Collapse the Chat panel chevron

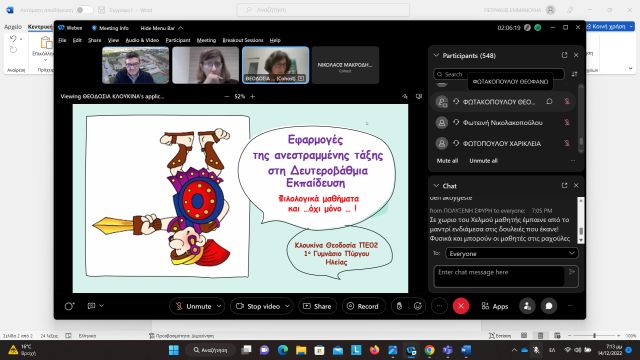click(x=436, y=186)
